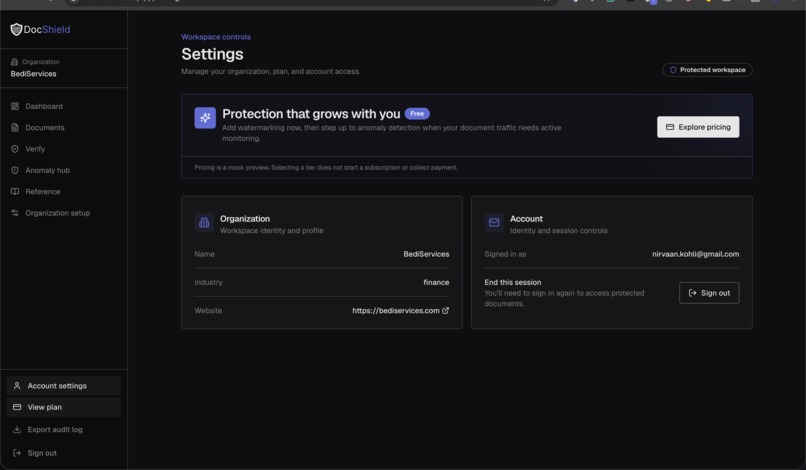Click the 'Signed in as' label
Viewport: 806px width, 470px height.
(x=505, y=254)
